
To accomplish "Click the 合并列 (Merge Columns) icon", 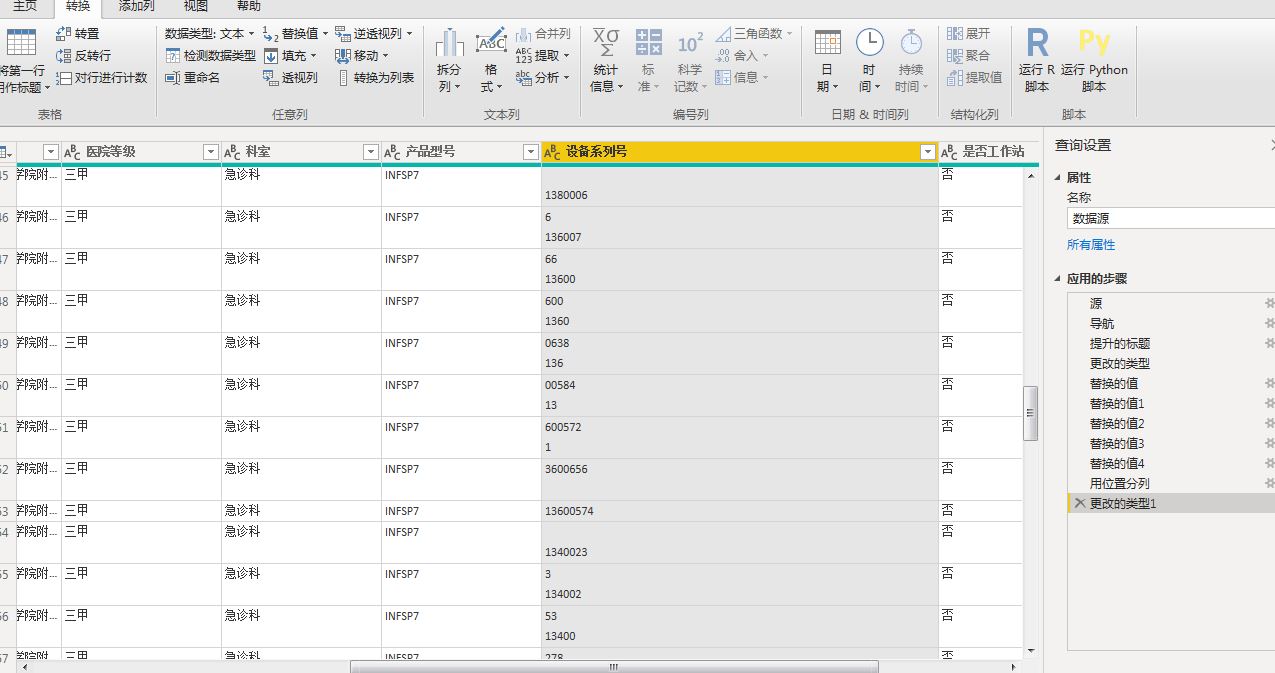I will click(523, 34).
